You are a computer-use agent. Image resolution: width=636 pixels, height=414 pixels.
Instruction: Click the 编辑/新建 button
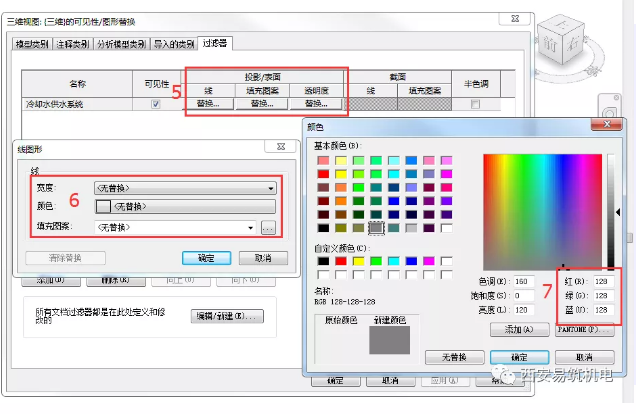[227, 316]
